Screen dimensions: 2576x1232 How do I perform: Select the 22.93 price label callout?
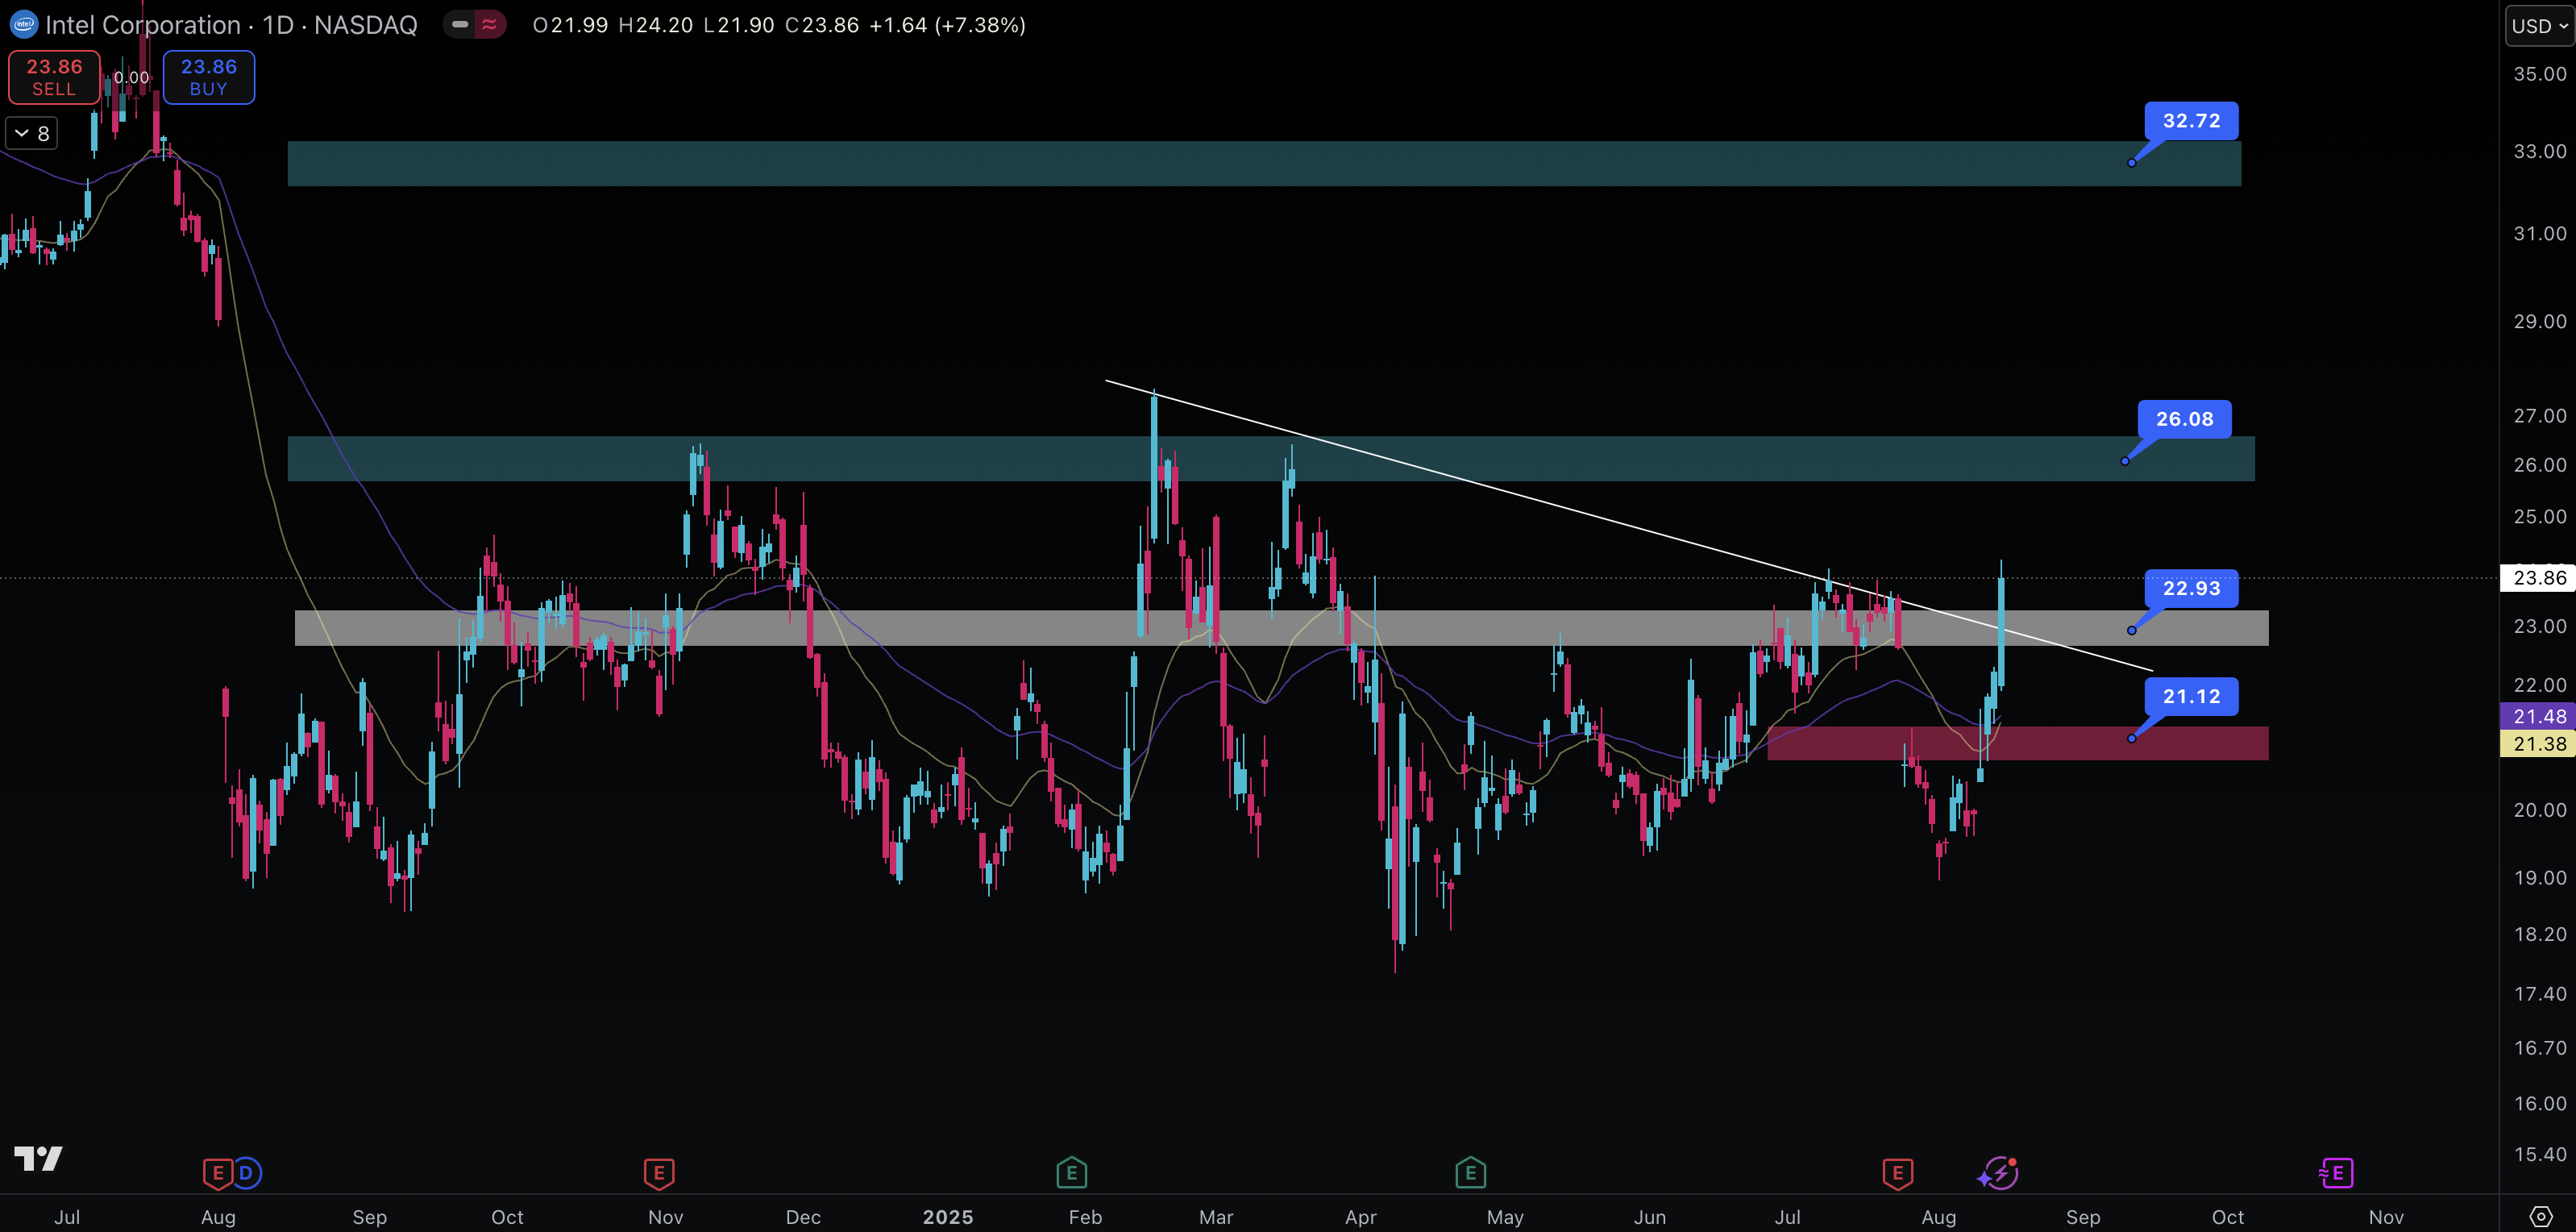2191,588
